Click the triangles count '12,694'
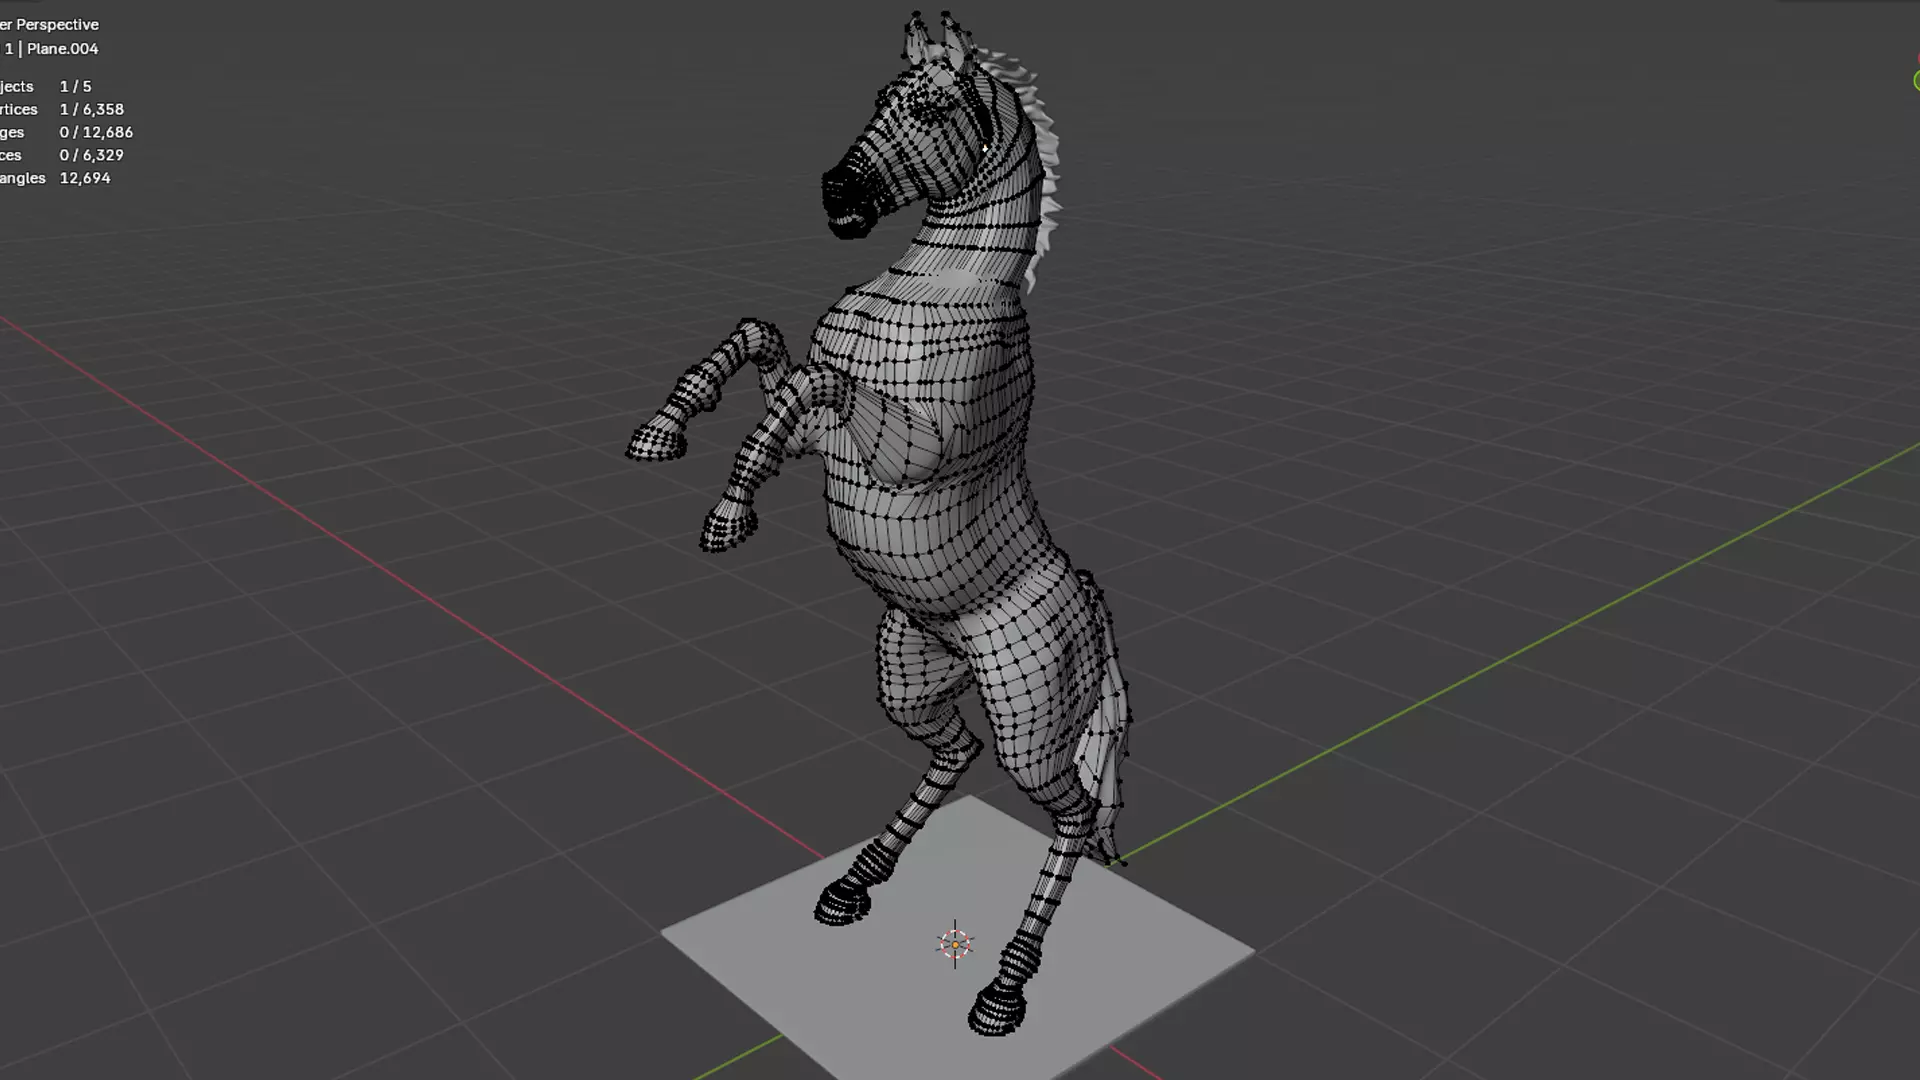 click(x=85, y=178)
